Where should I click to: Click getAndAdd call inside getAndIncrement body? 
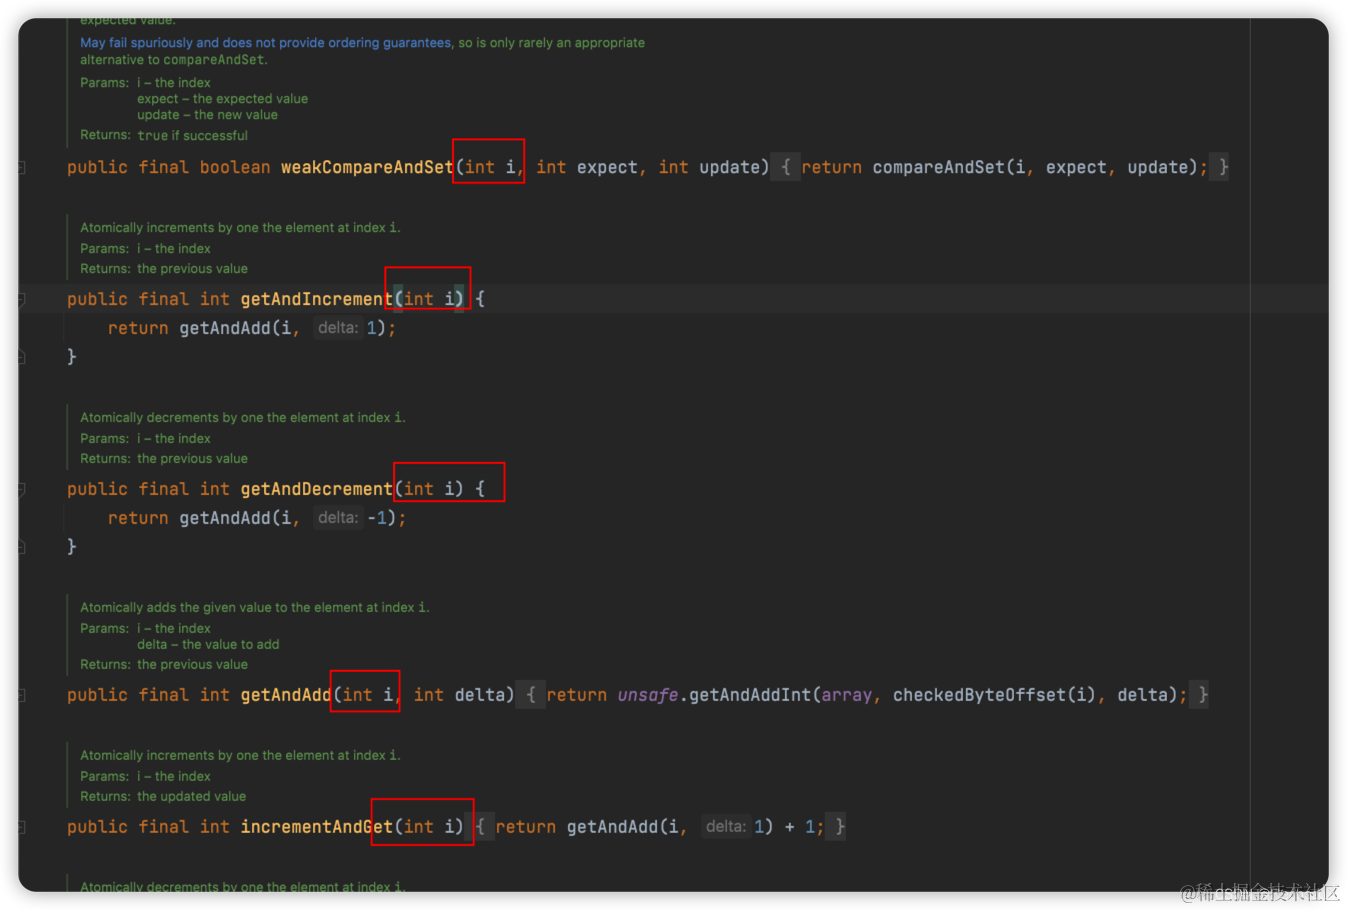click(225, 328)
